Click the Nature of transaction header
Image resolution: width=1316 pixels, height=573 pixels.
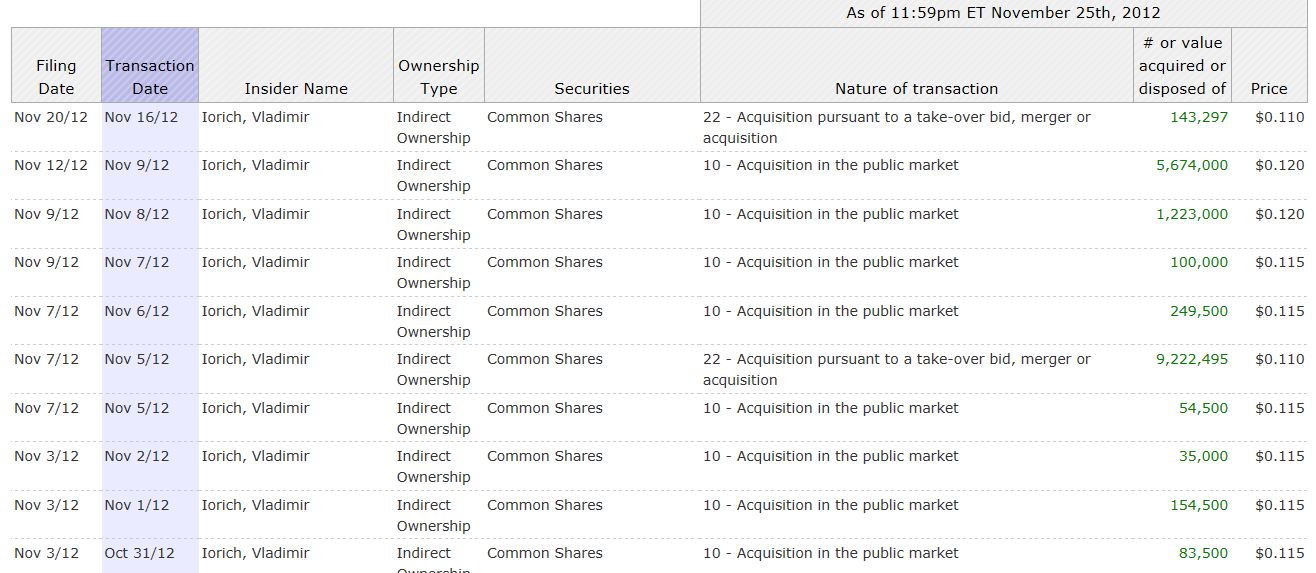pyautogui.click(x=916, y=88)
